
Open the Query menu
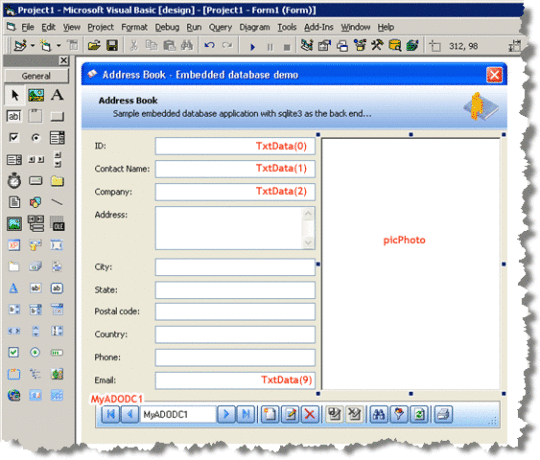tap(220, 27)
